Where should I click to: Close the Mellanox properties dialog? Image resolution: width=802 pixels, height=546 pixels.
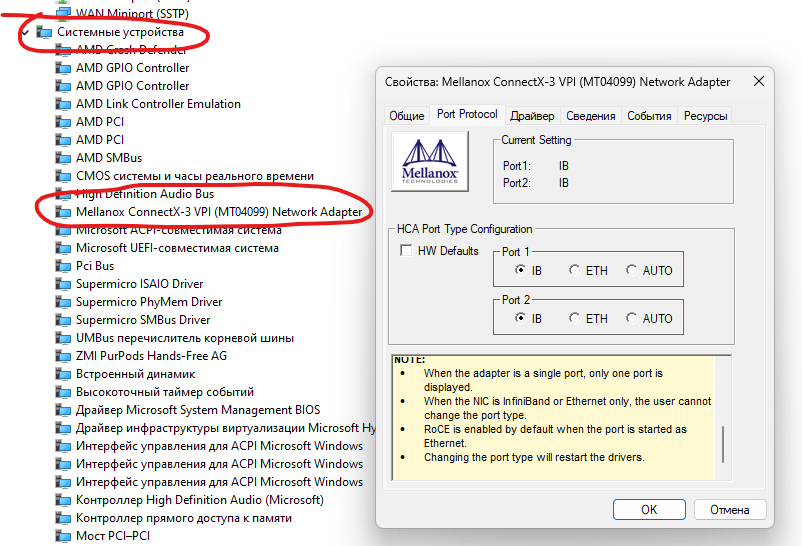(759, 81)
